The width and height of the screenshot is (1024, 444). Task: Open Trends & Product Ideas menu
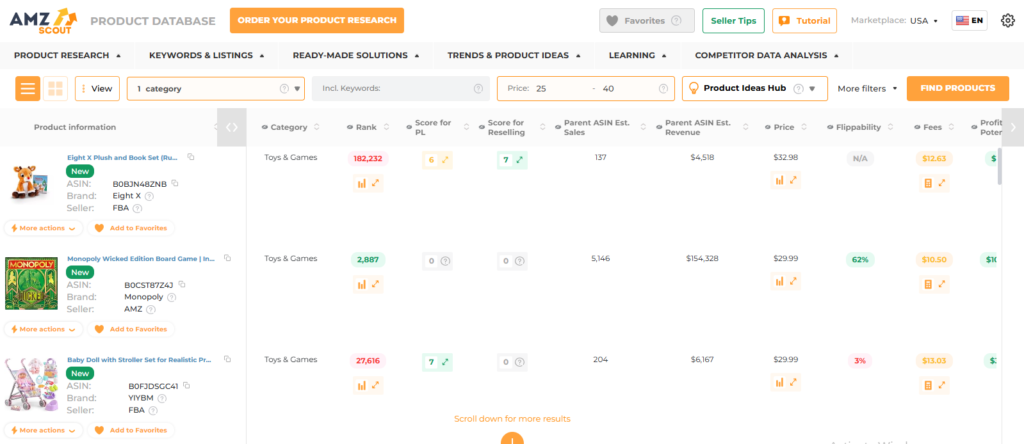[x=514, y=56]
